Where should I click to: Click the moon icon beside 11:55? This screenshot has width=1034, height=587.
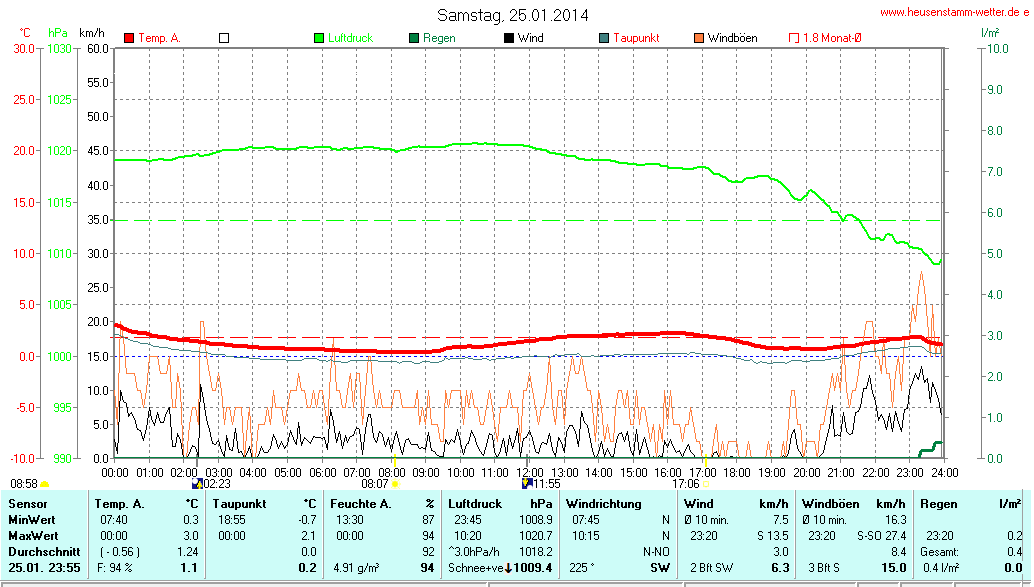526,483
